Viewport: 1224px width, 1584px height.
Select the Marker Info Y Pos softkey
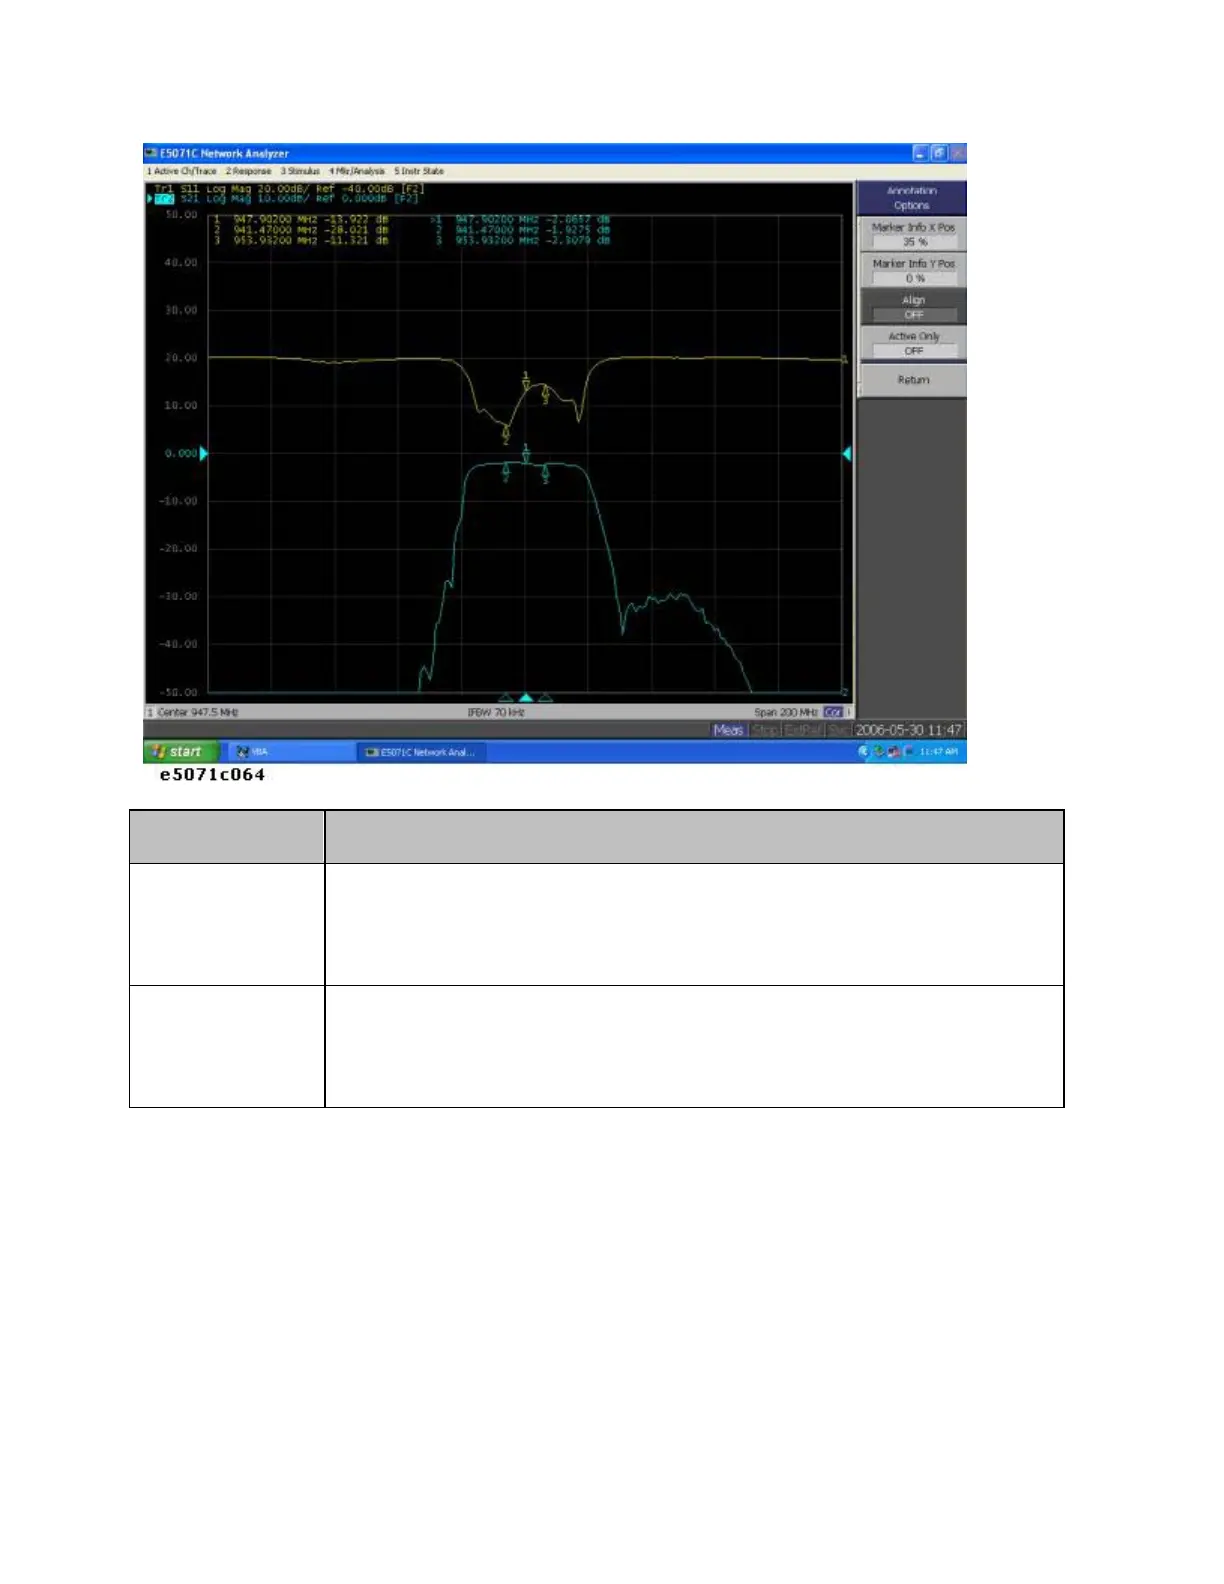tap(912, 271)
